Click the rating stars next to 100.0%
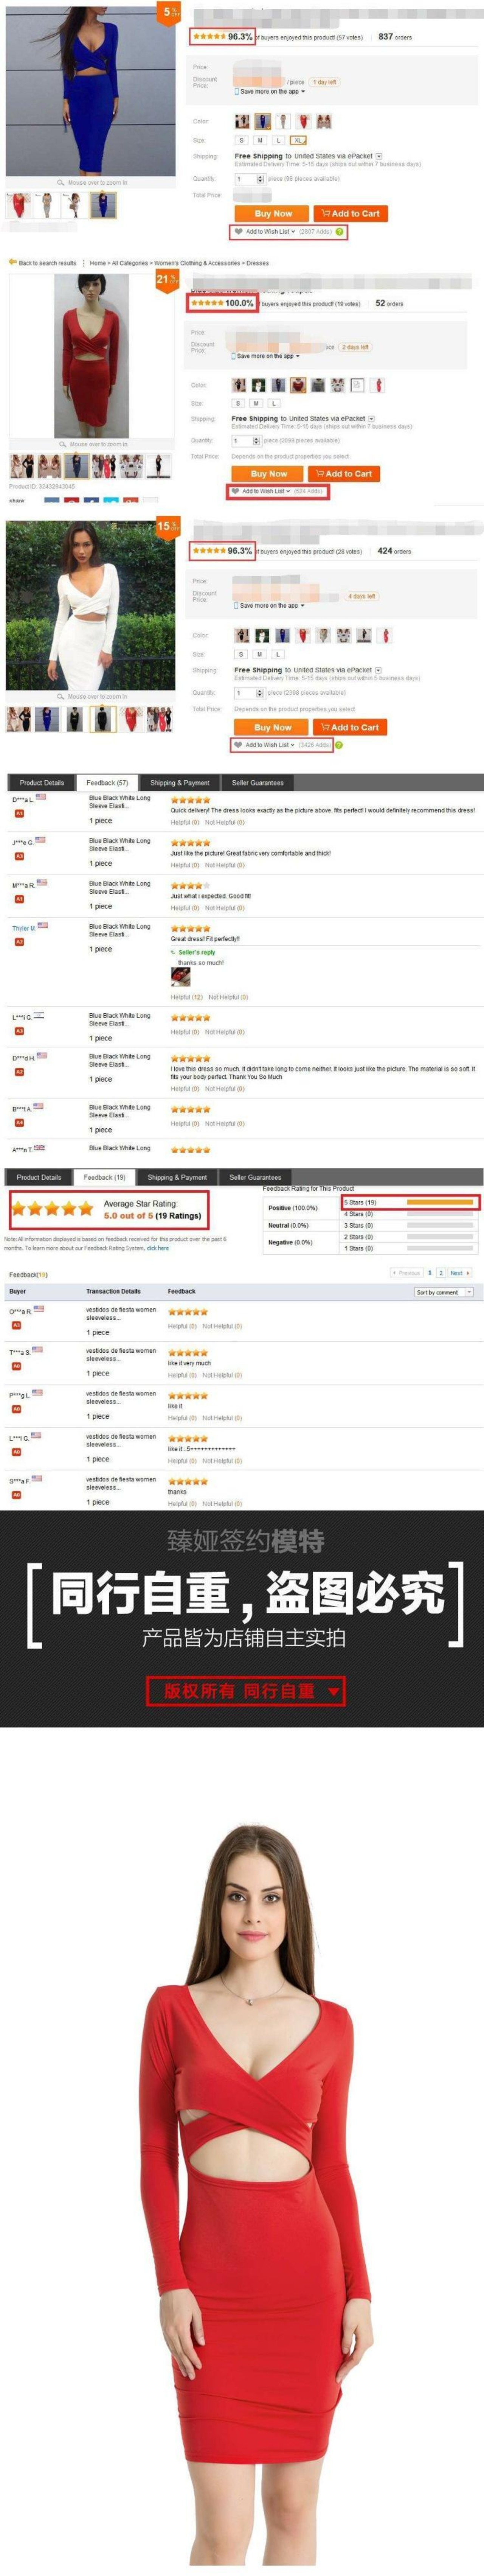Image resolution: width=484 pixels, height=2576 pixels. (x=207, y=303)
